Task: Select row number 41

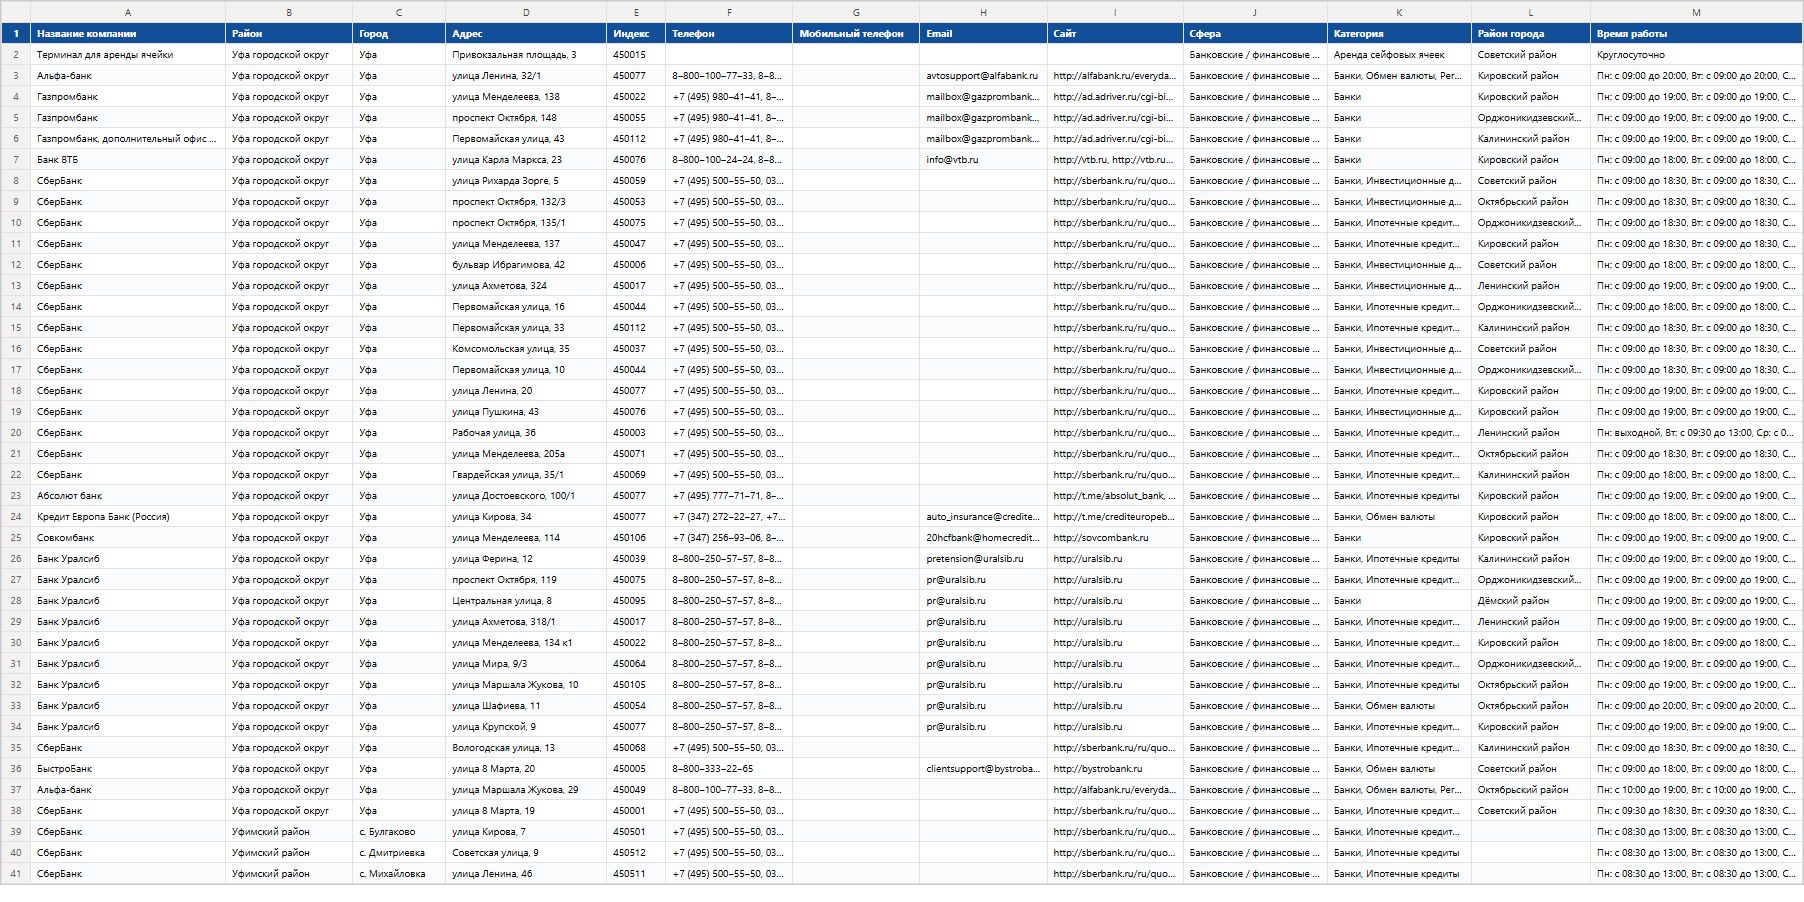Action: point(16,874)
